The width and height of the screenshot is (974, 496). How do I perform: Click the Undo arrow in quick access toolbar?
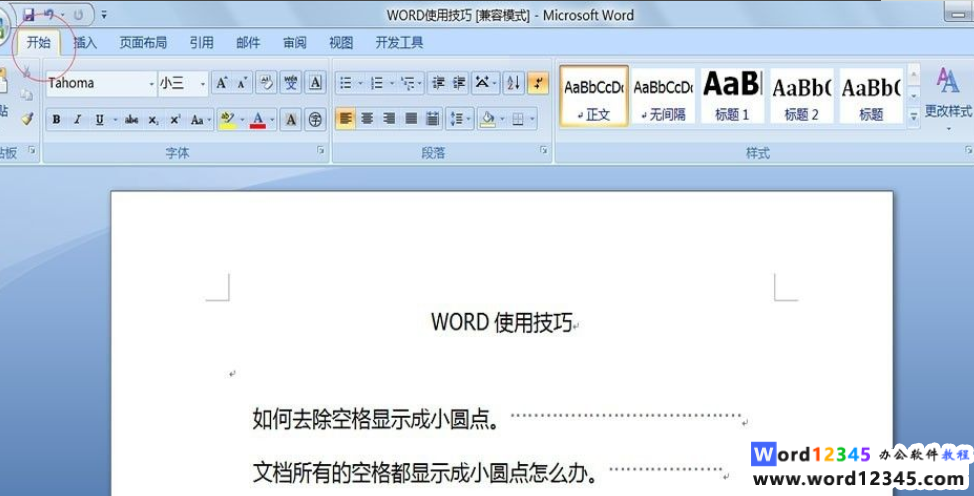50,14
